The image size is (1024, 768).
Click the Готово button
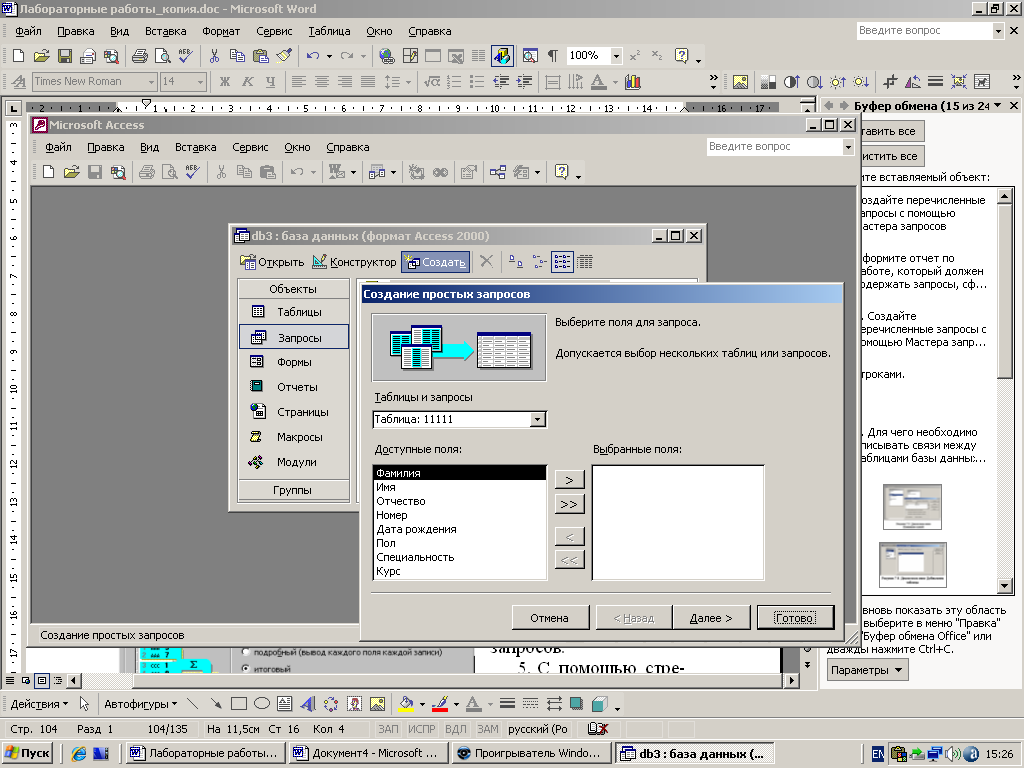click(x=795, y=618)
